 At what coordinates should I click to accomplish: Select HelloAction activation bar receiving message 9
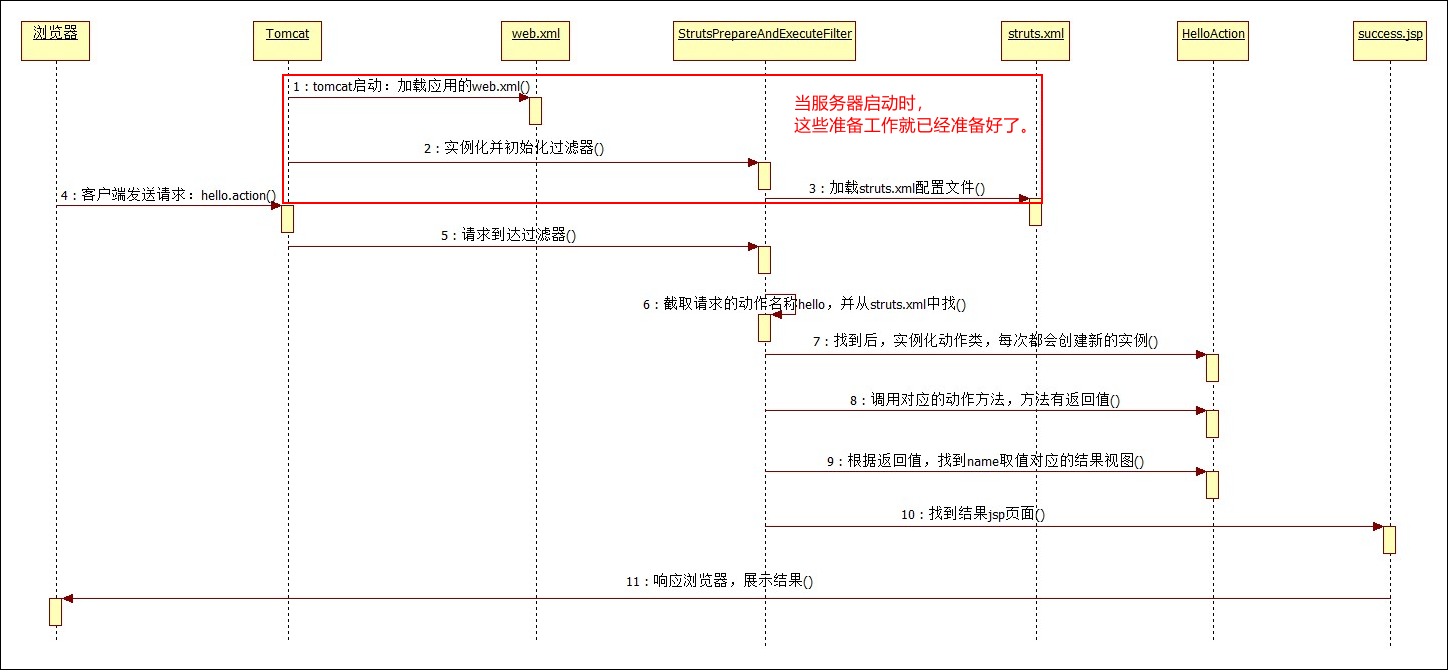coord(1213,485)
